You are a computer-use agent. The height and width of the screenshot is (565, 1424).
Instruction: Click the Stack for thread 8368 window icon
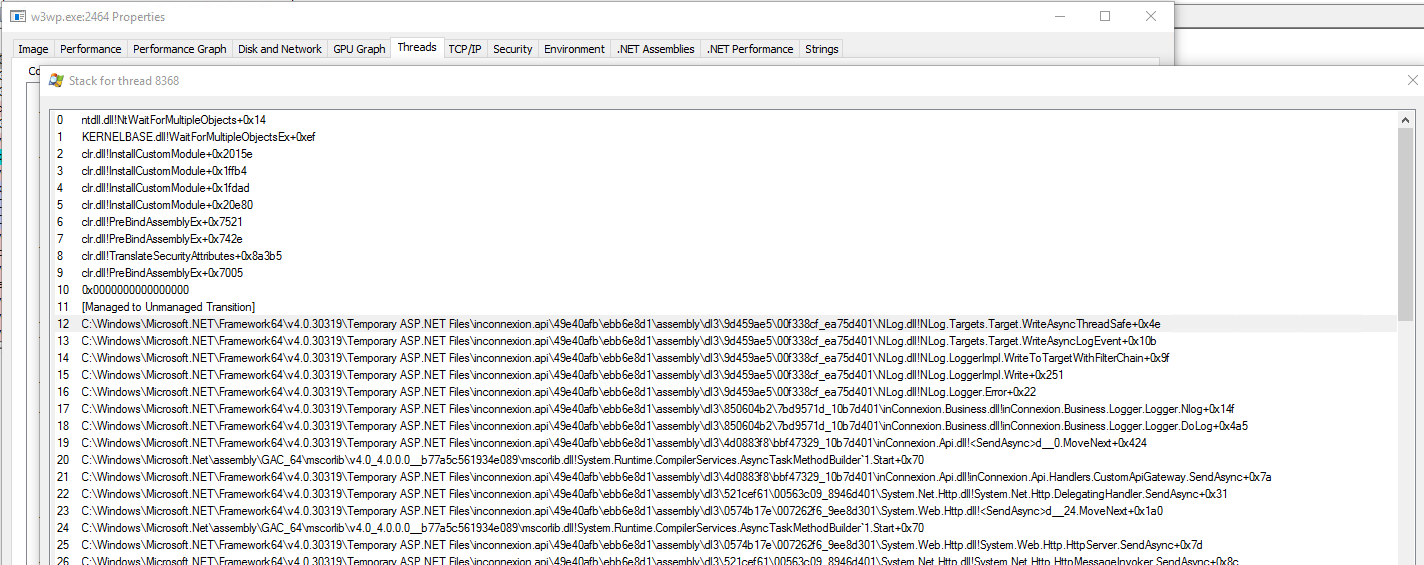(57, 80)
